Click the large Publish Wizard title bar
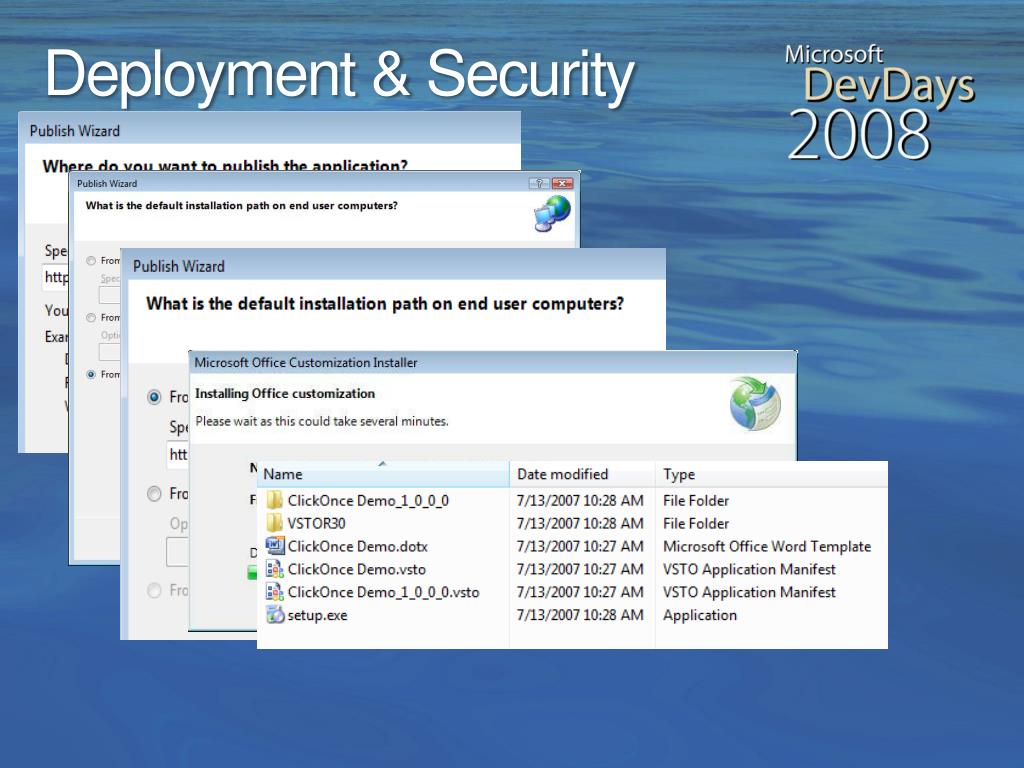Viewport: 1024px width, 768px height. (x=393, y=266)
